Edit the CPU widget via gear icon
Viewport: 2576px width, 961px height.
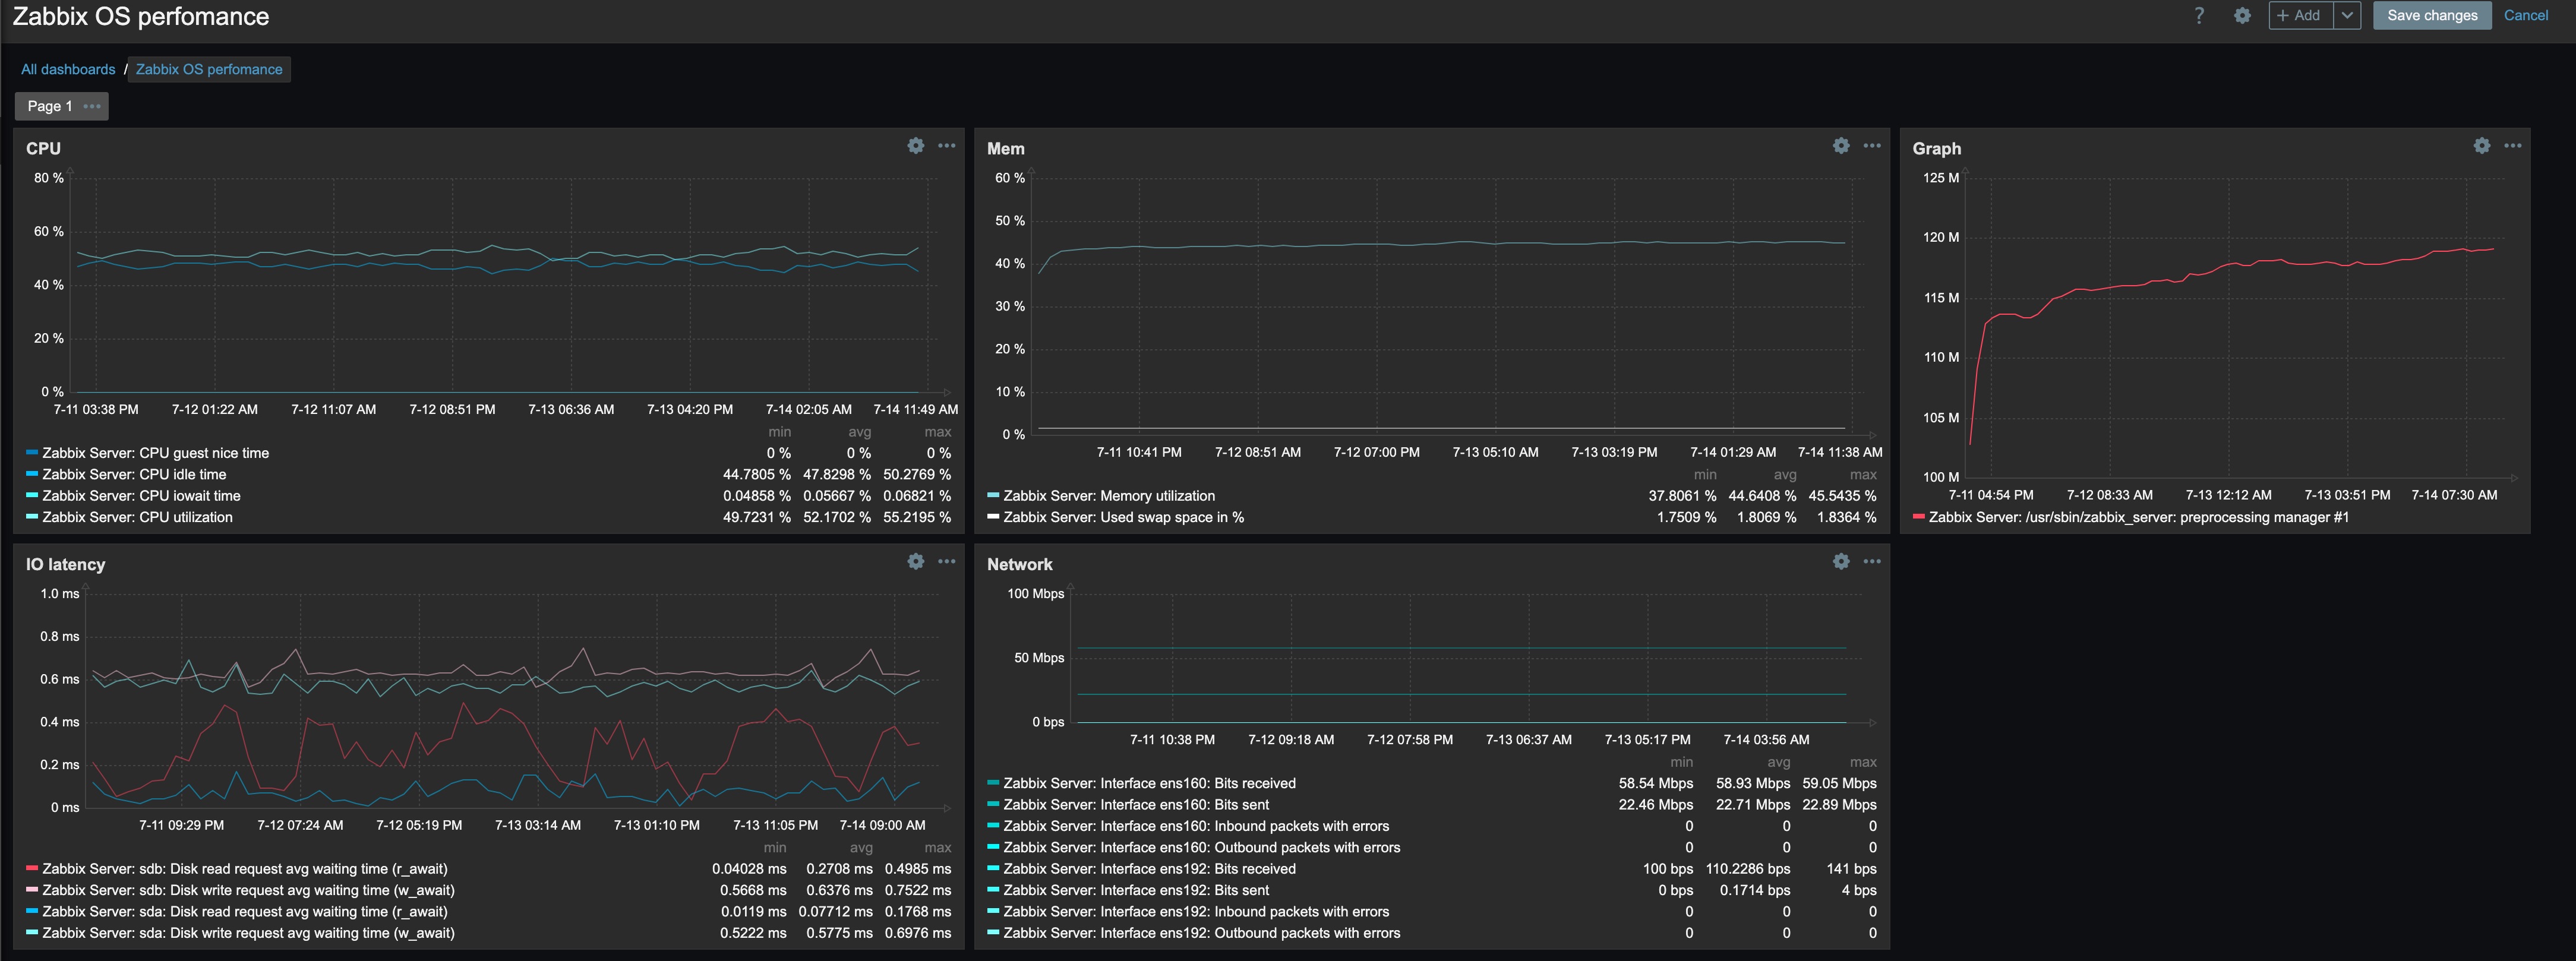click(915, 145)
